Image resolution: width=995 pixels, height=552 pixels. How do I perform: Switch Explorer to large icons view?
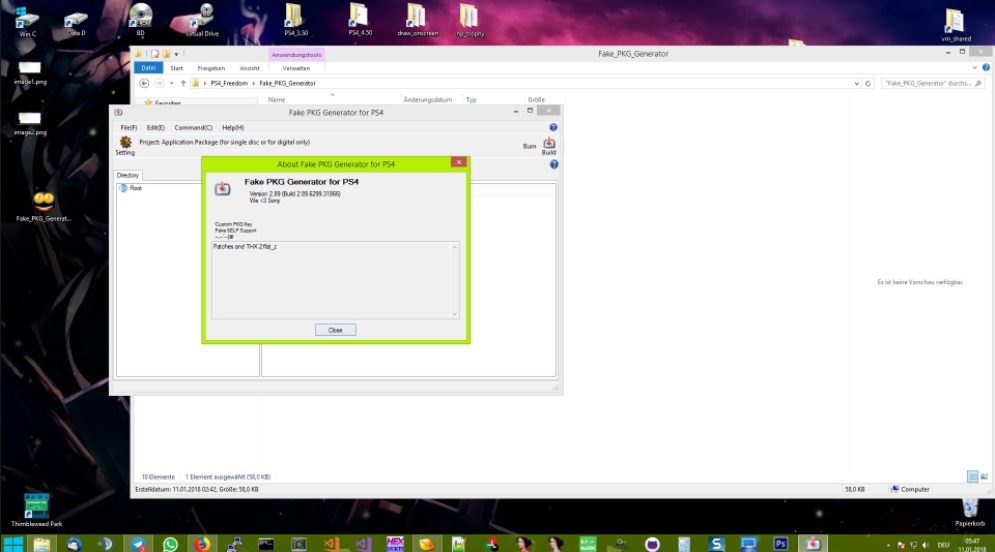coord(984,476)
